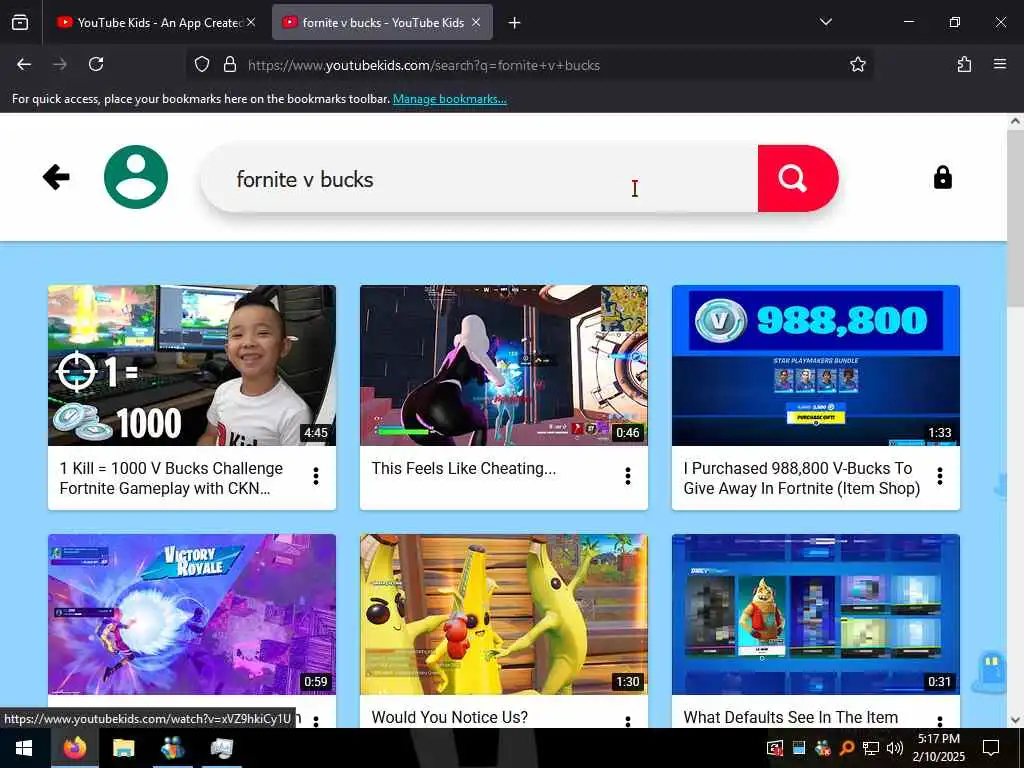Click the title Would You Notice Us?
Viewport: 1024px width, 768px height.
(449, 717)
